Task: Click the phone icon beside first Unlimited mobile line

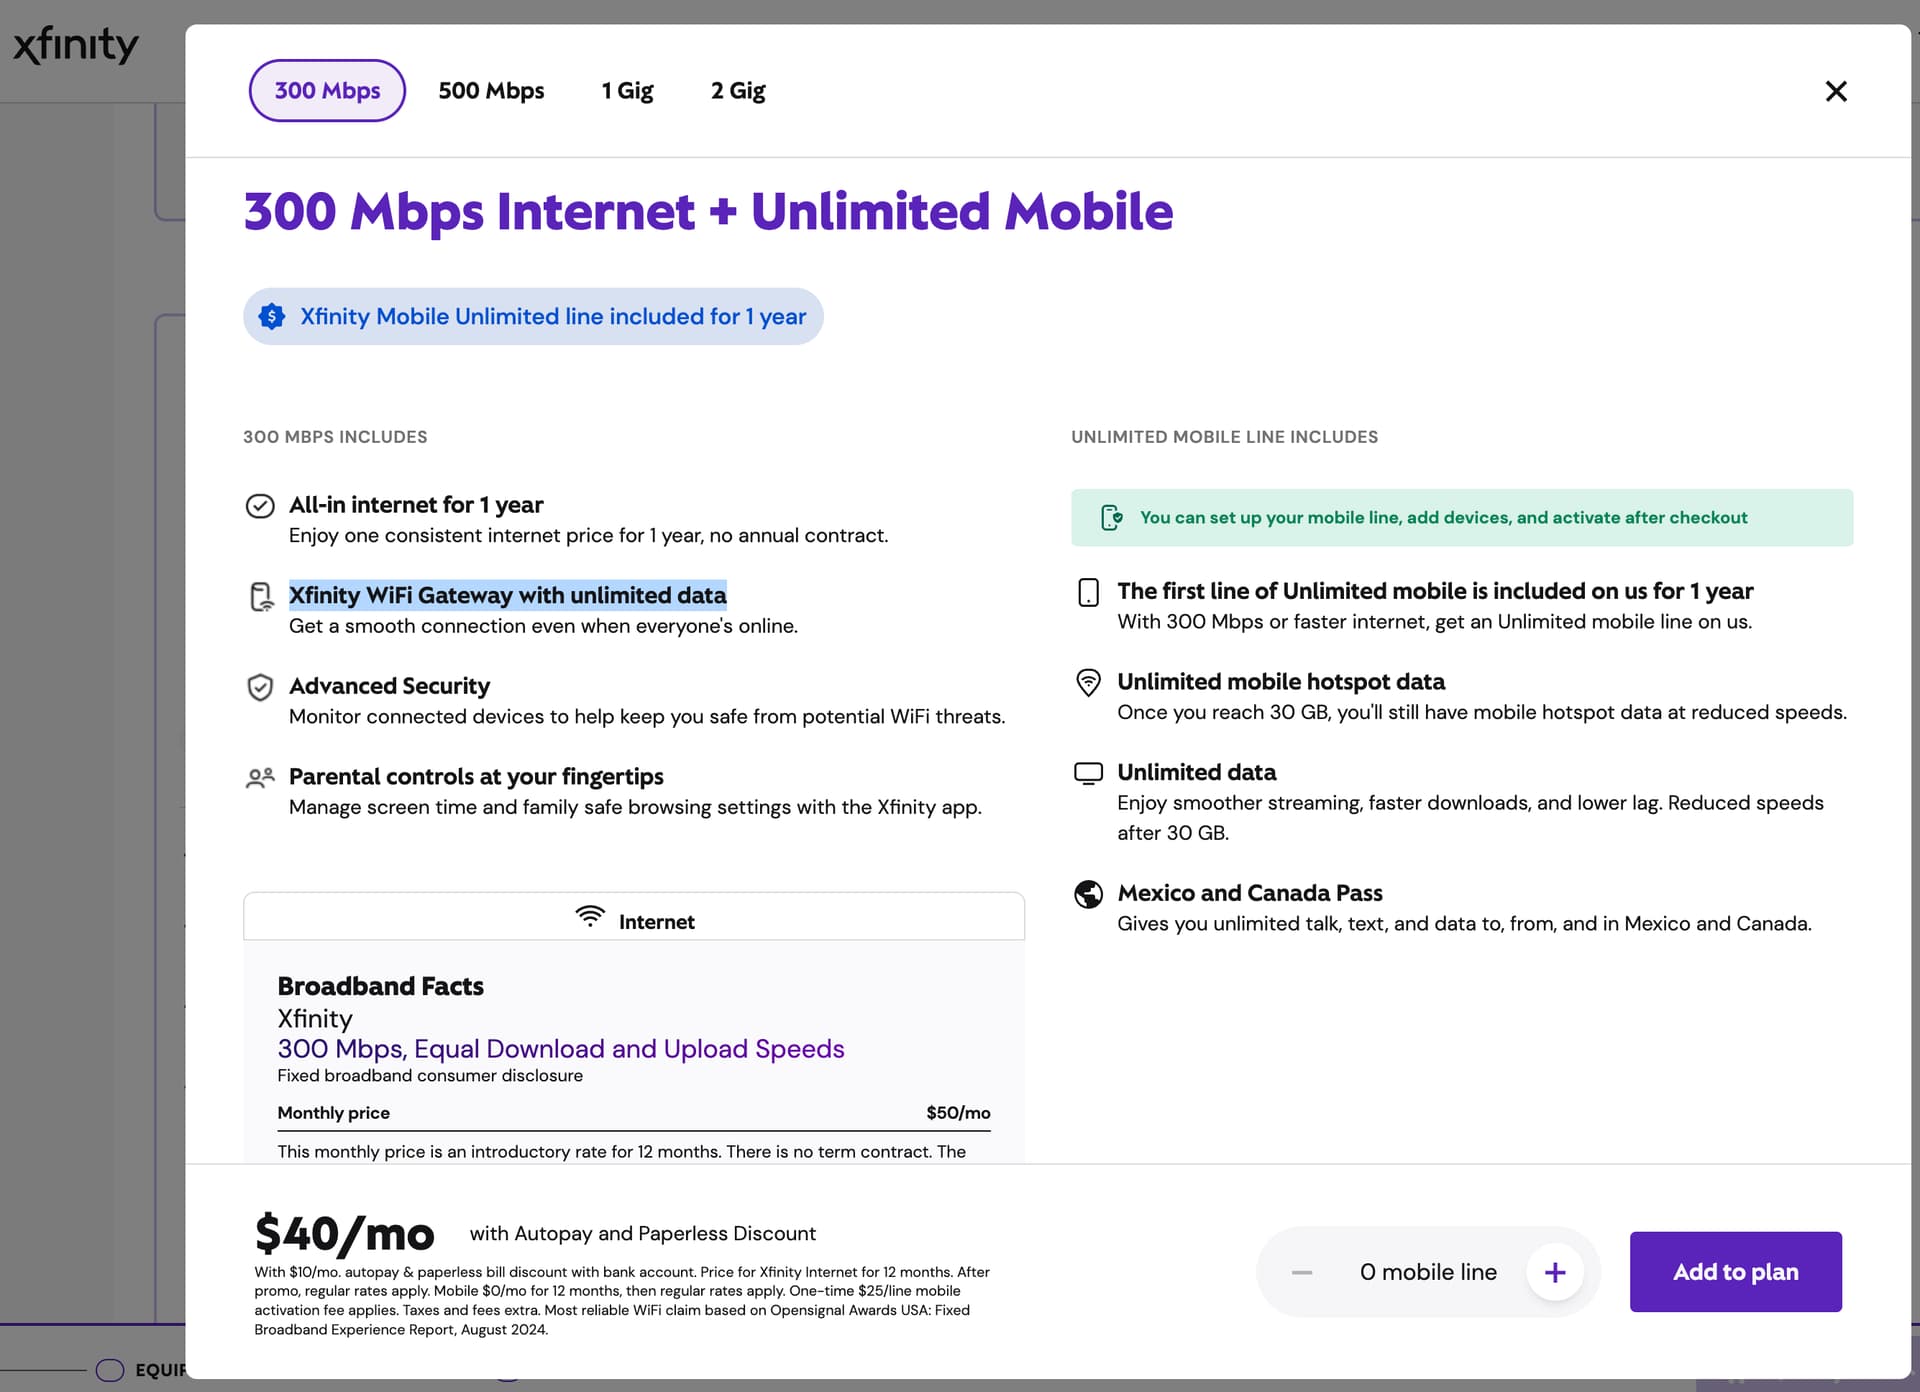Action: pos(1088,592)
